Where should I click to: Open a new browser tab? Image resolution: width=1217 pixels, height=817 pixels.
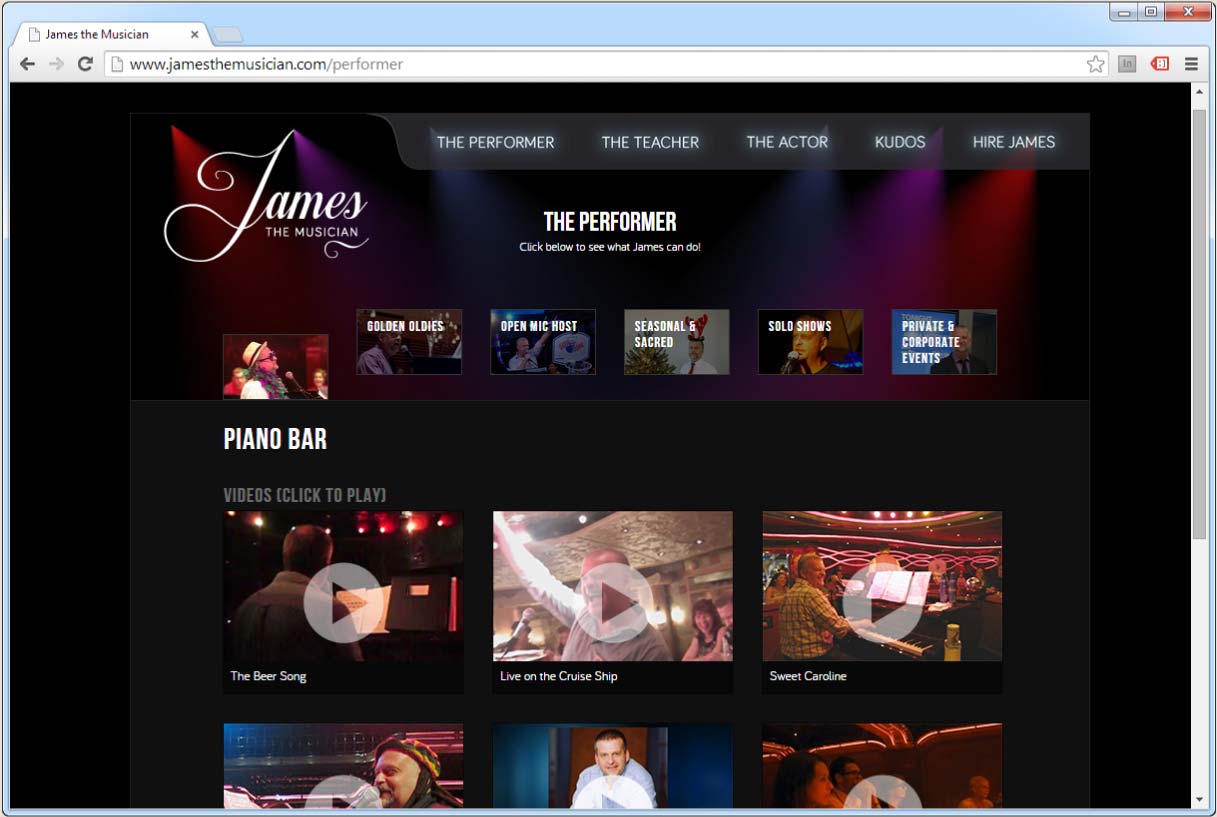(227, 35)
